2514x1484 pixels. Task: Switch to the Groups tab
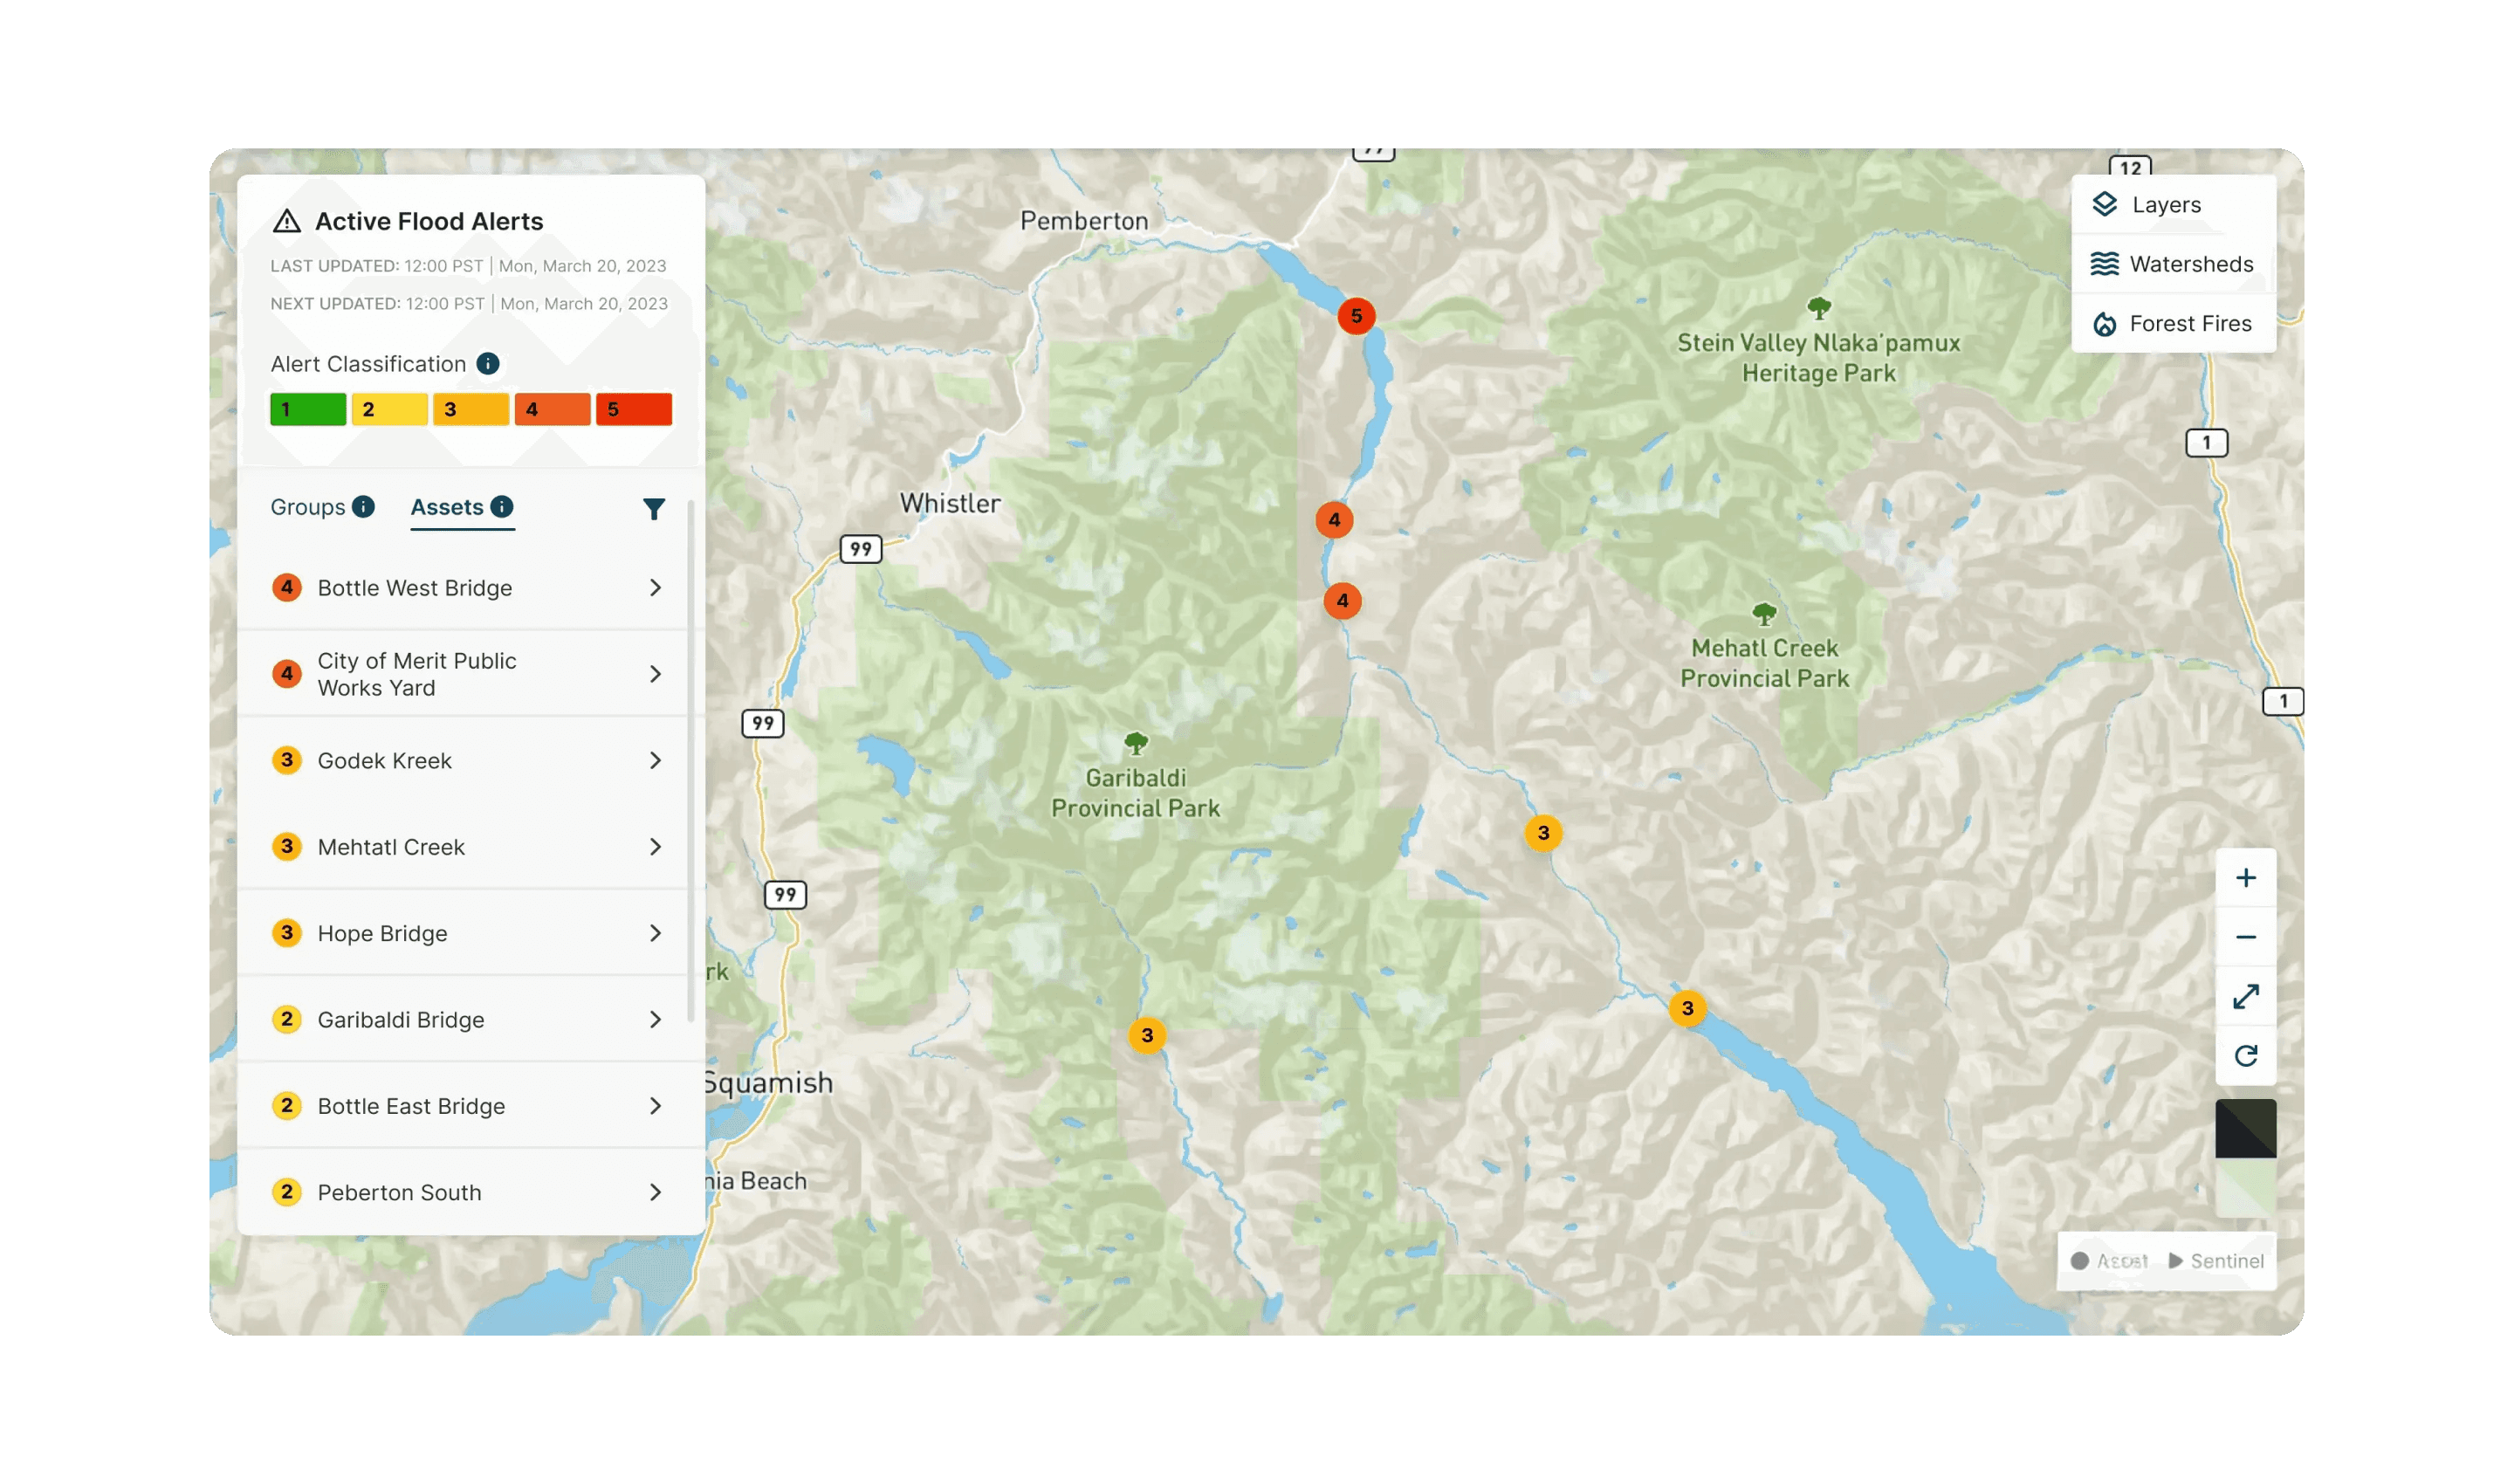point(307,507)
